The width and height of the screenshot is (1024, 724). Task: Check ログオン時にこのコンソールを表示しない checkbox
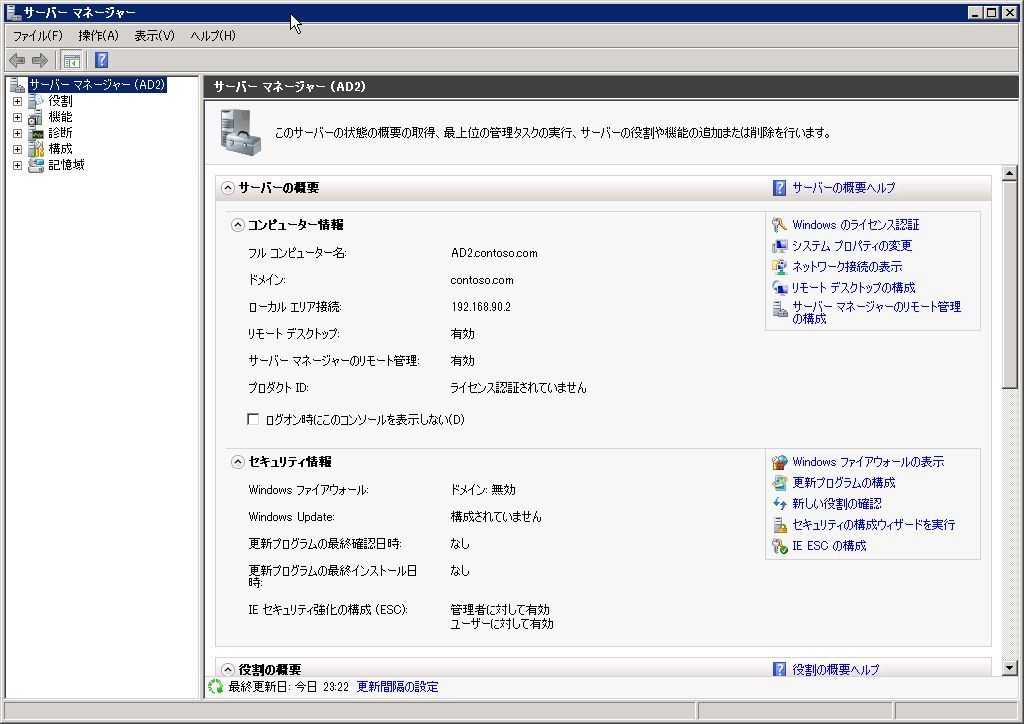pyautogui.click(x=253, y=419)
